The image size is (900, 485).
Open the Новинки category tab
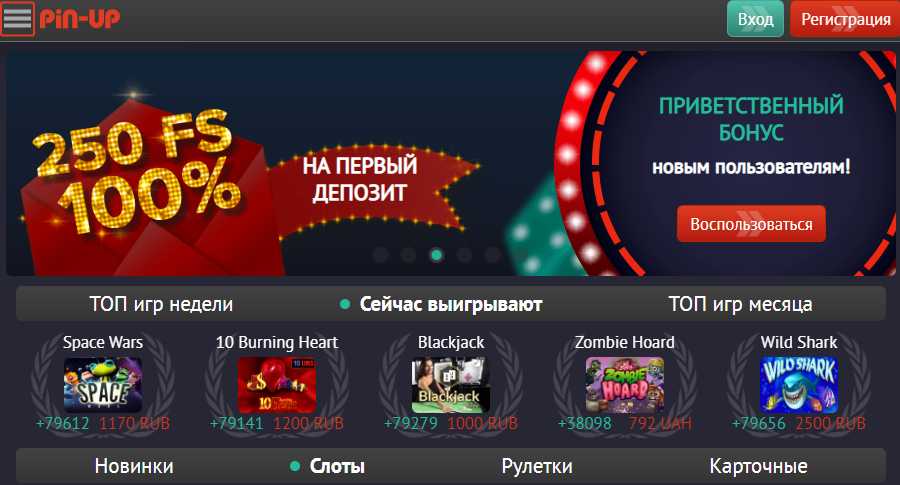(x=134, y=466)
